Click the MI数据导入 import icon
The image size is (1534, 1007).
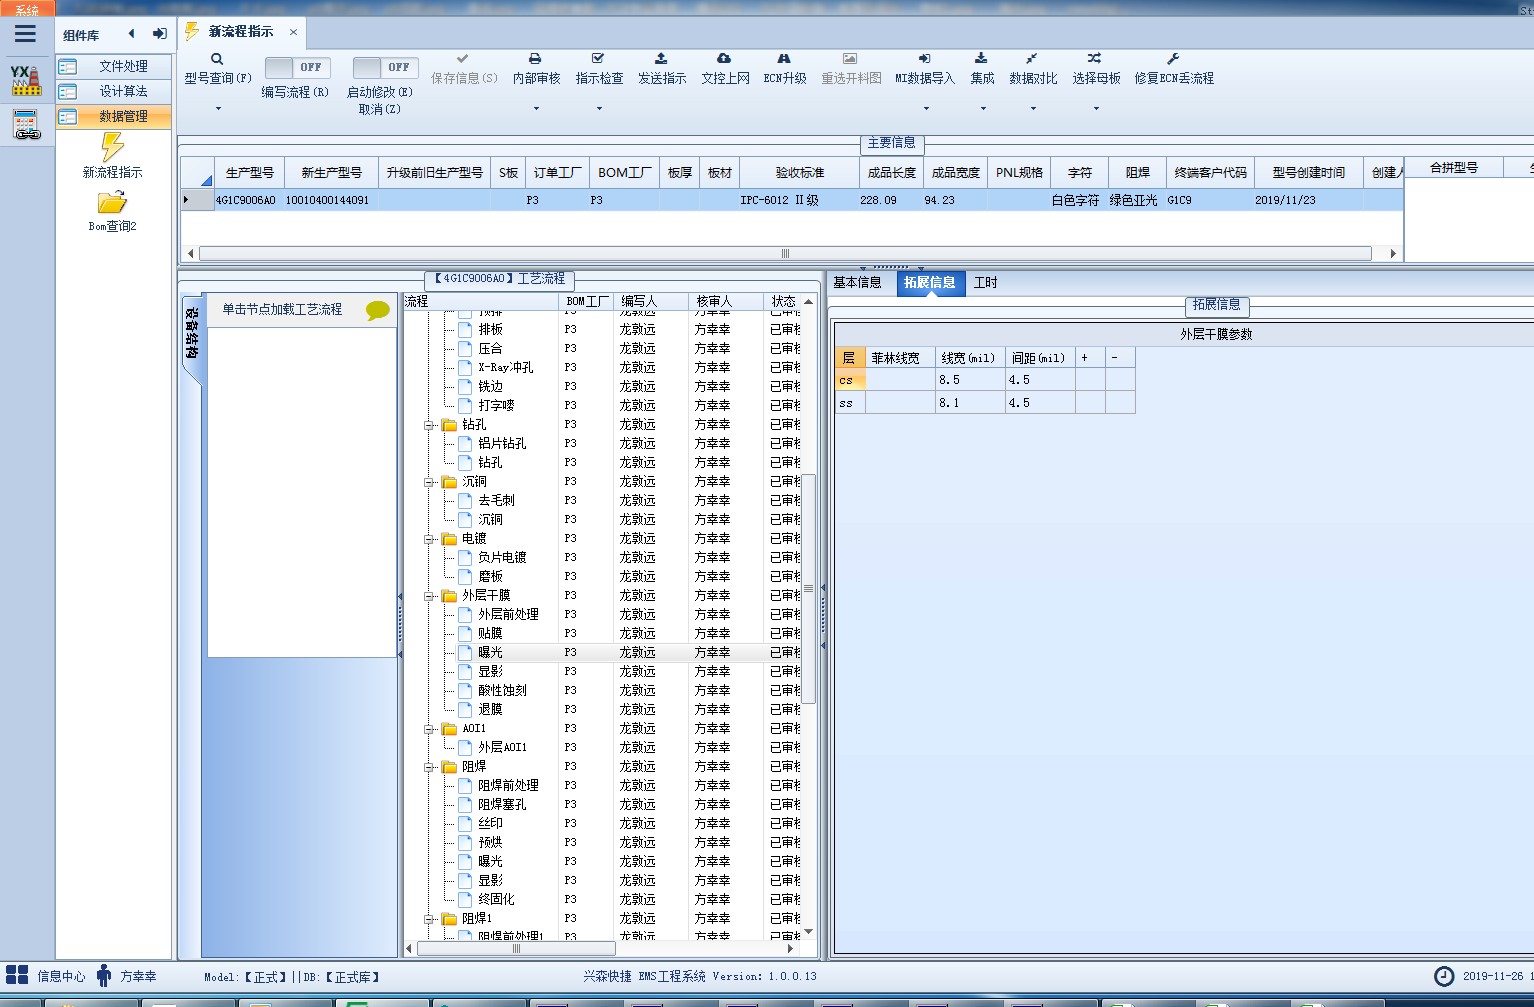[924, 59]
